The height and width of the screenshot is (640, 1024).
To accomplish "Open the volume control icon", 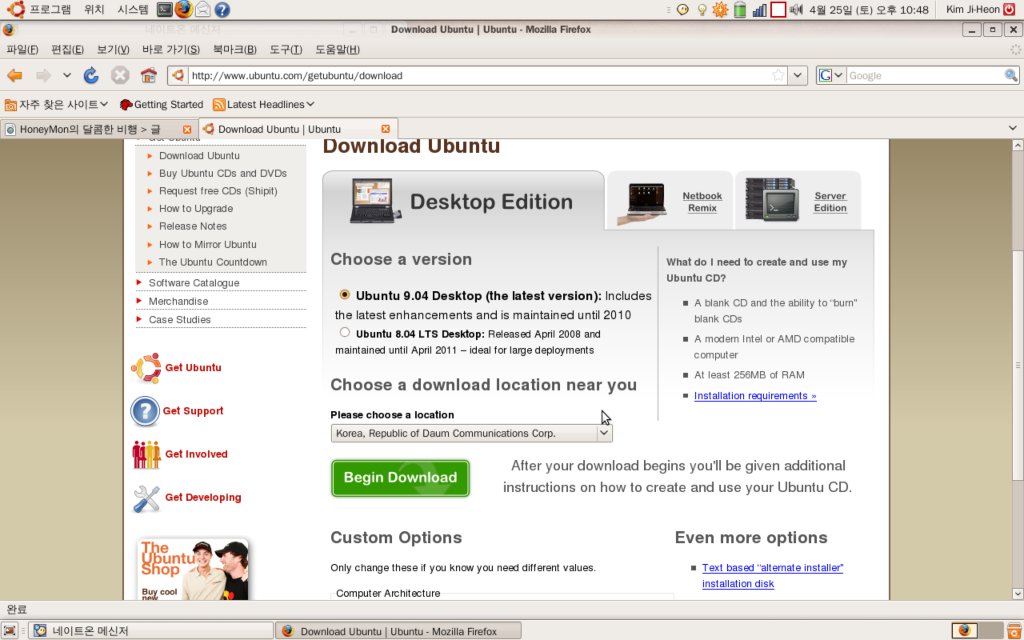I will point(796,10).
